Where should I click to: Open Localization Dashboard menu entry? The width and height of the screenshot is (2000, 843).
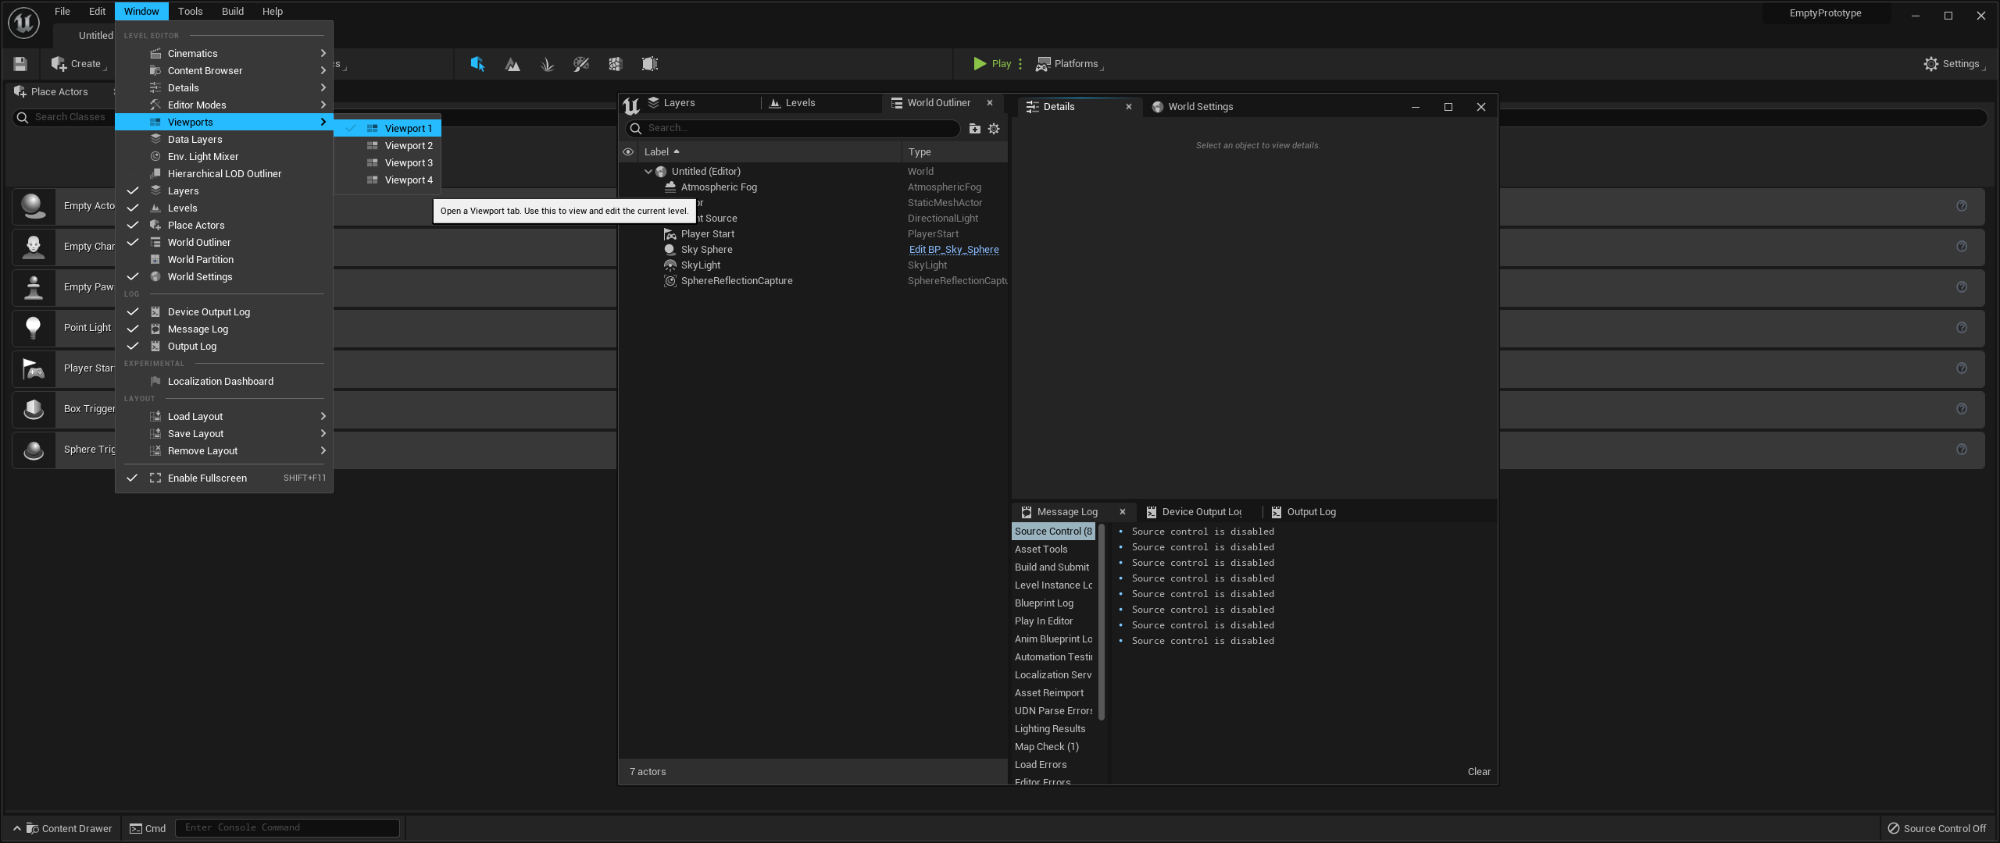click(x=224, y=382)
